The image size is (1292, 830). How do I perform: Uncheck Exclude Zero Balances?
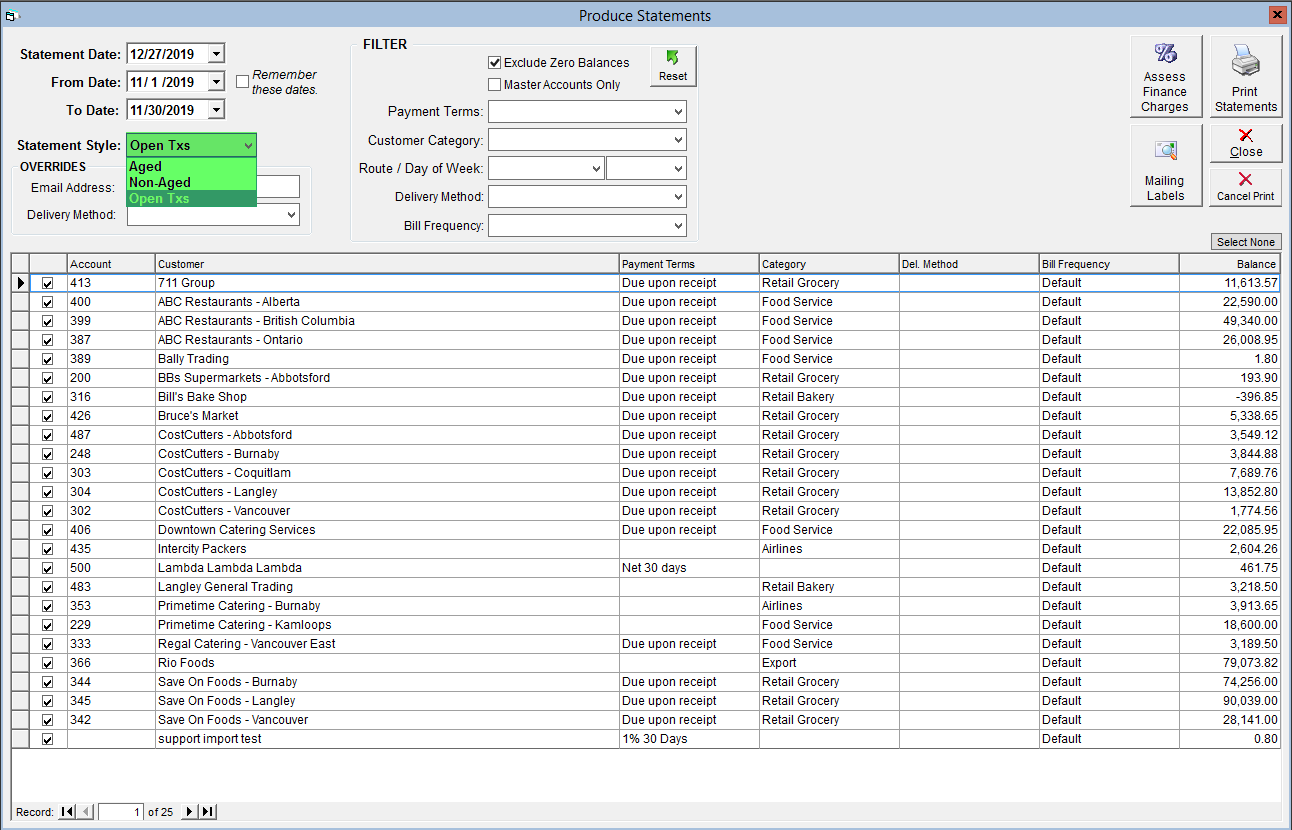pos(494,63)
